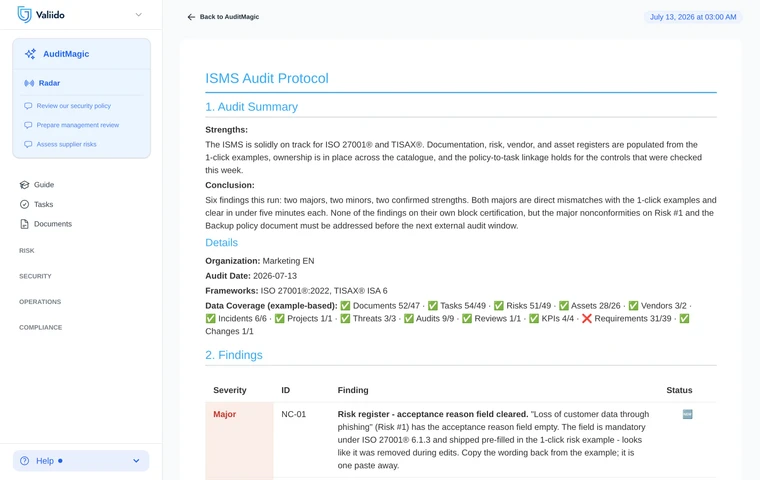Click the green check before Changes 1/1

[684, 318]
